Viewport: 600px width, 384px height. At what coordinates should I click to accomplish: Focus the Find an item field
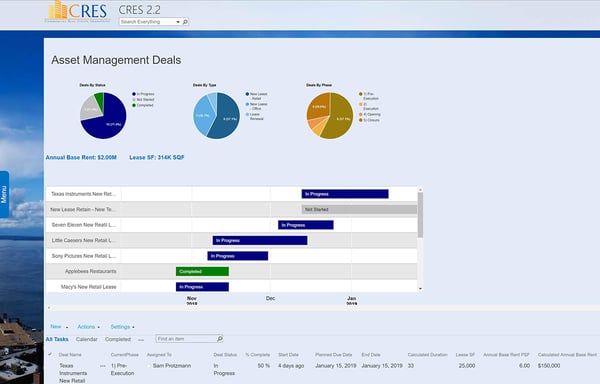coord(186,339)
